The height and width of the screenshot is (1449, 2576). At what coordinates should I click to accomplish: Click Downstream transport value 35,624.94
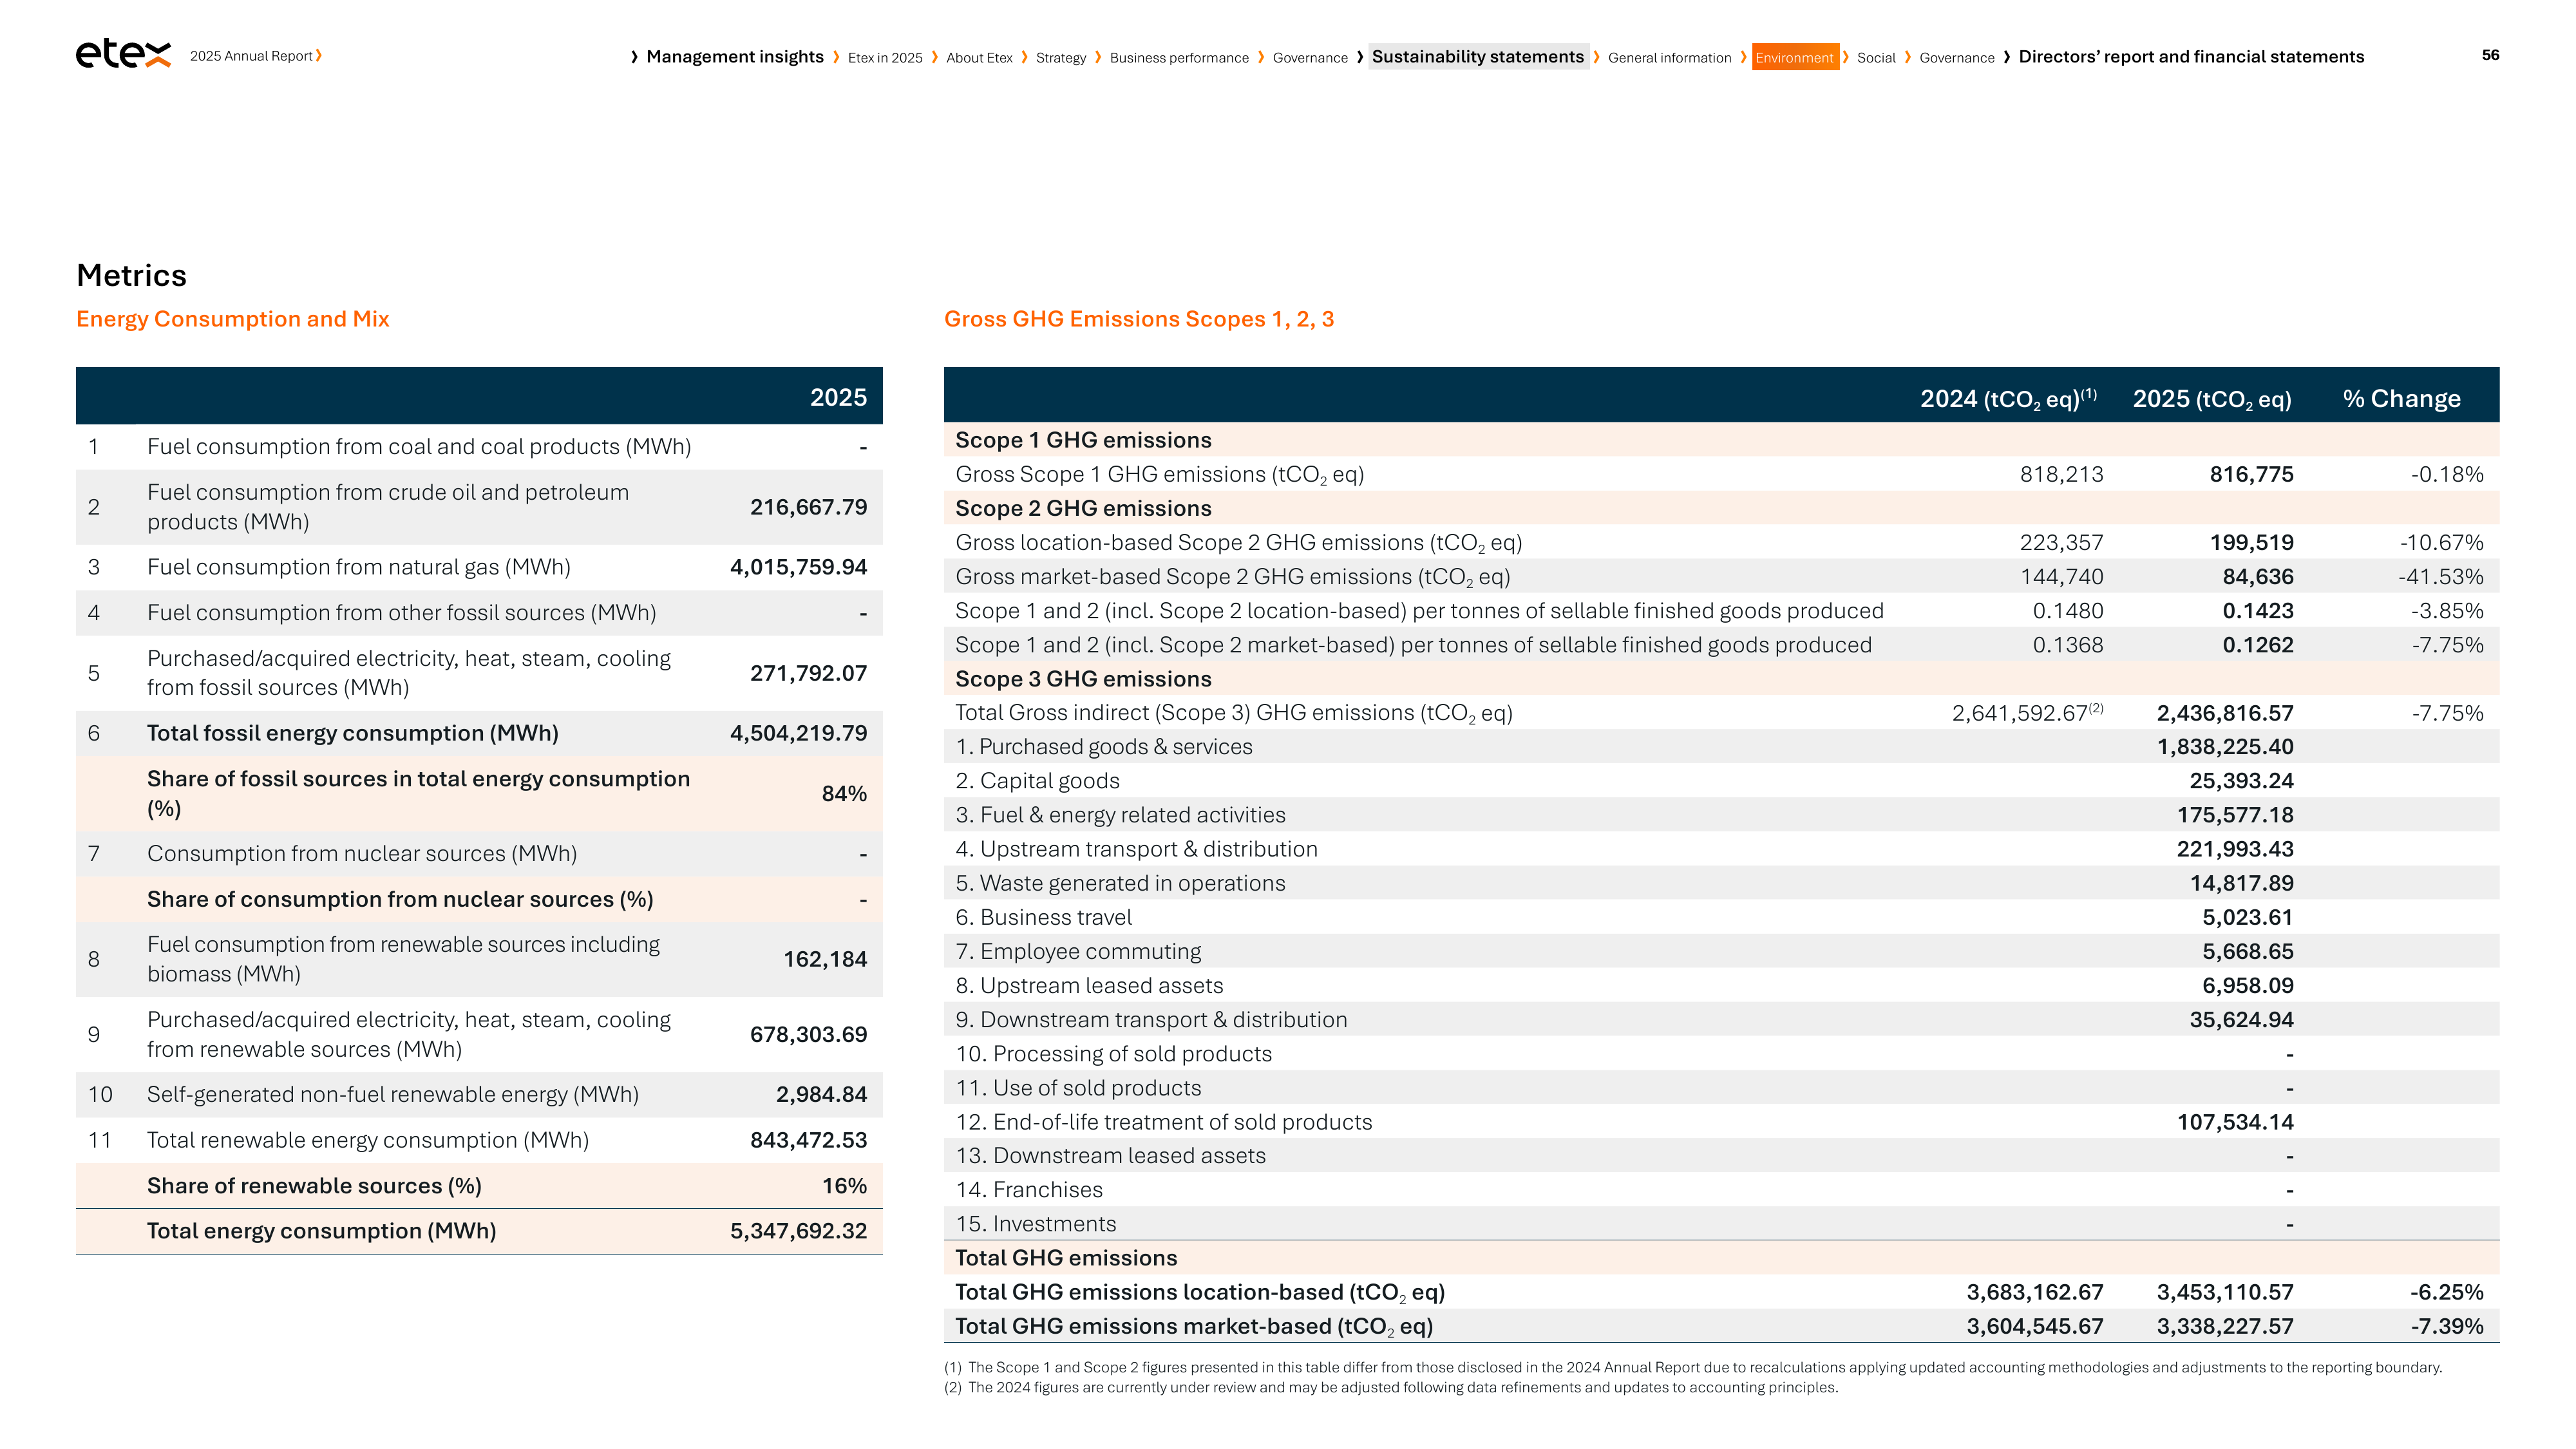tap(2241, 1020)
